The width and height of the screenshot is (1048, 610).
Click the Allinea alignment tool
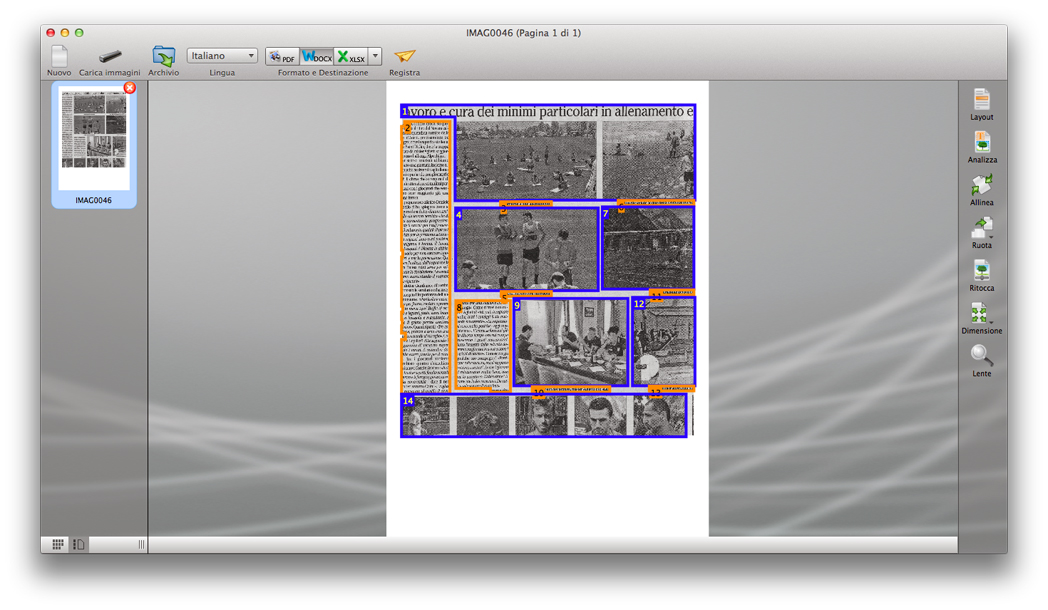click(981, 185)
